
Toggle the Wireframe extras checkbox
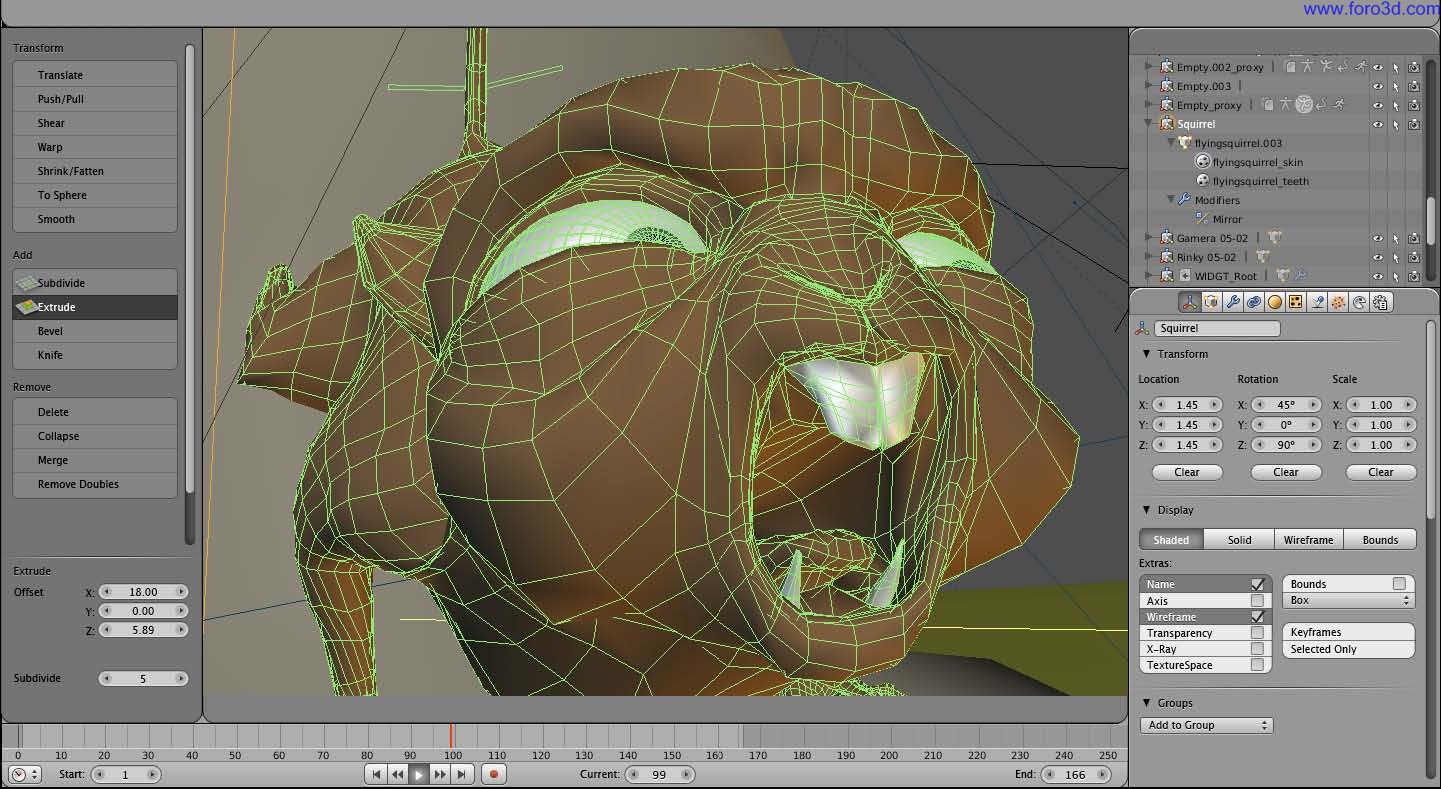pos(1257,617)
